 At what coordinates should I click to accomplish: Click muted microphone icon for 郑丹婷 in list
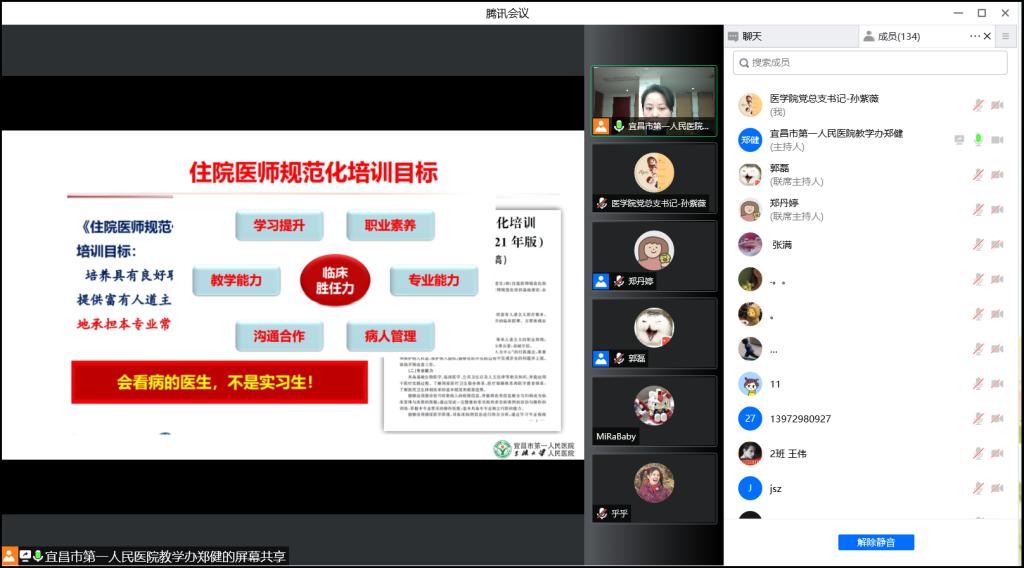[x=978, y=210]
